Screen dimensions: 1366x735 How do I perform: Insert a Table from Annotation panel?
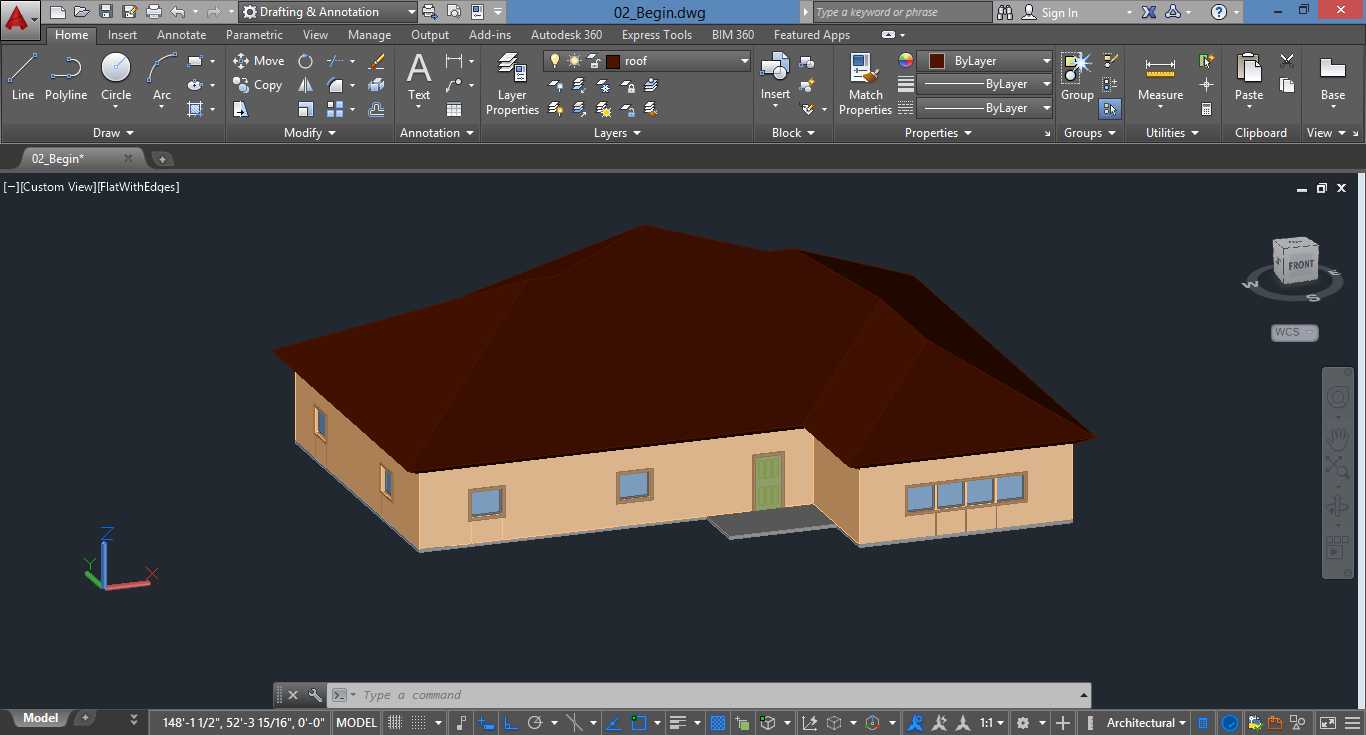pyautogui.click(x=454, y=109)
